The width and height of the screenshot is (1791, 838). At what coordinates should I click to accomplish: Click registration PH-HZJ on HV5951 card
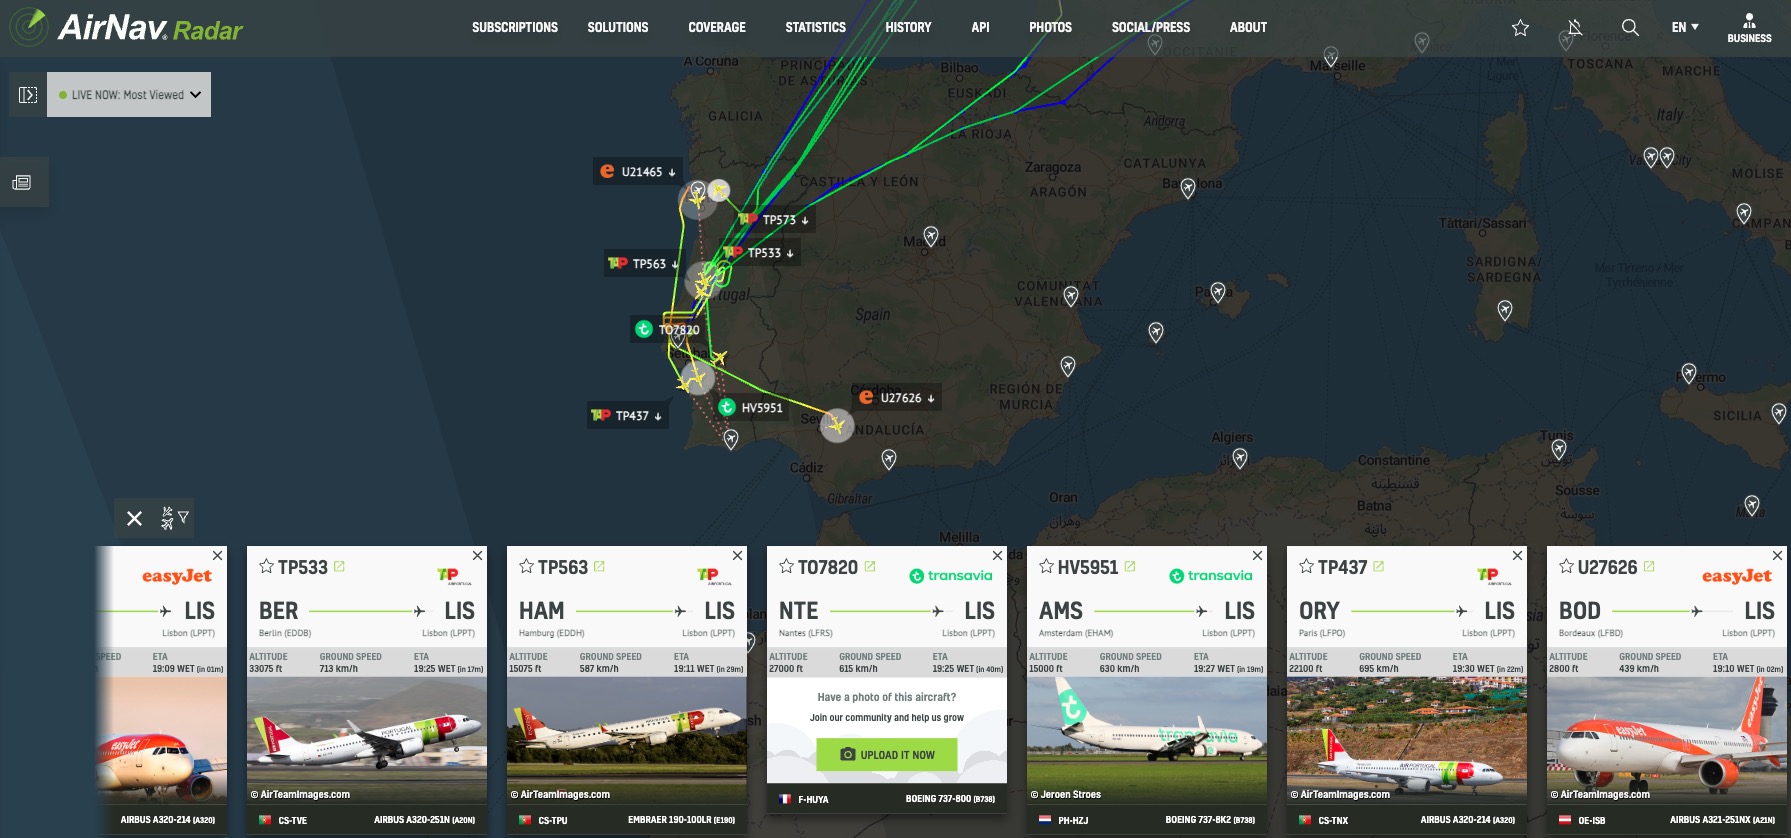1073,820
